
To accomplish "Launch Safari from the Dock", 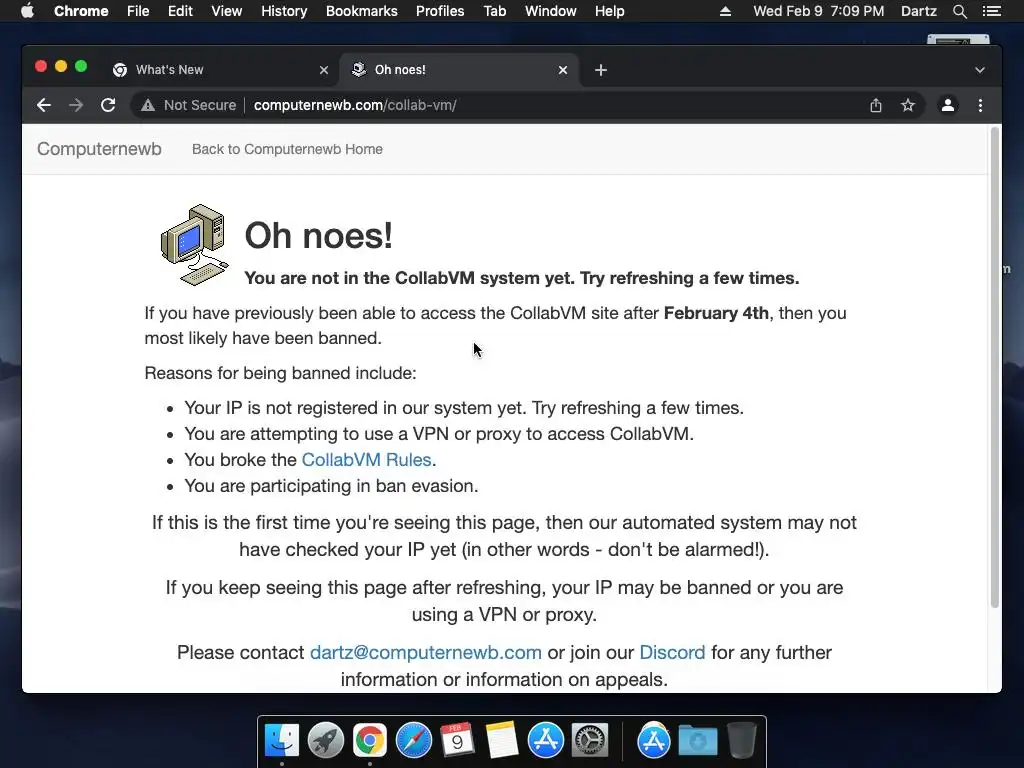I will pos(413,741).
